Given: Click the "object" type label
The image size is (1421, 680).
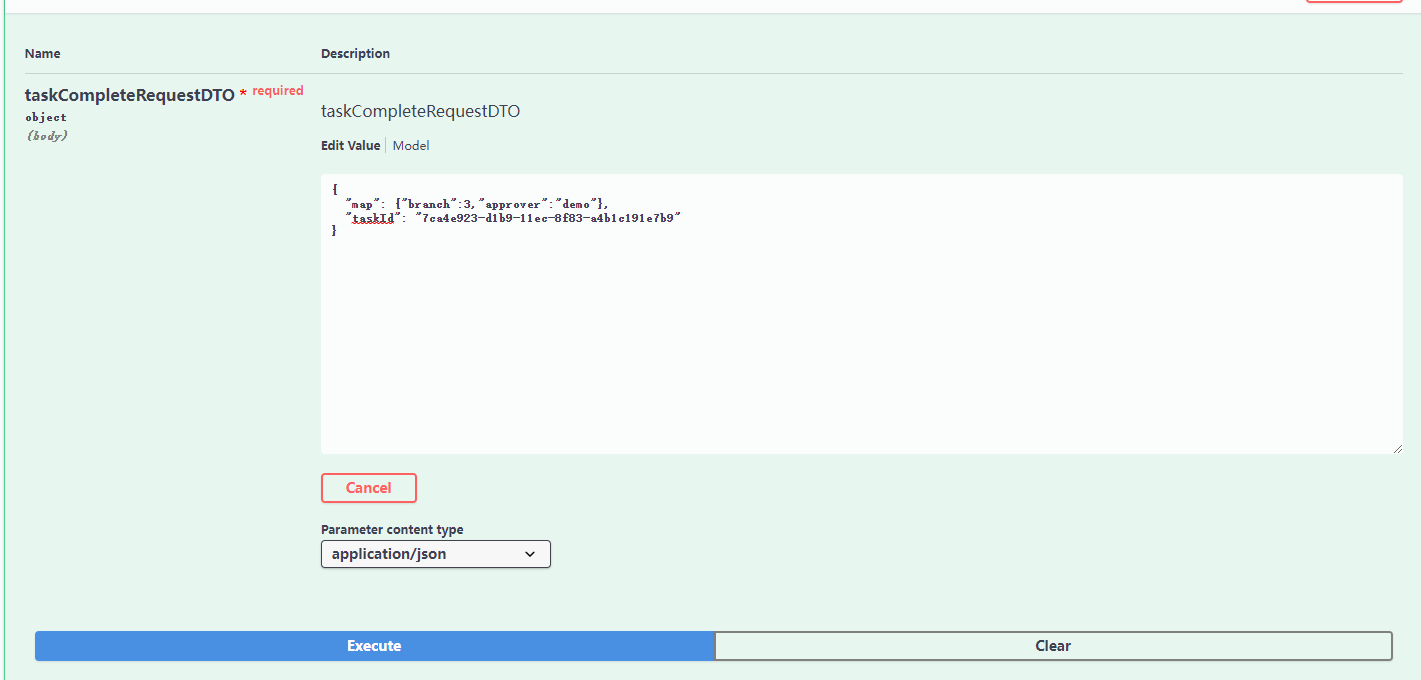Looking at the screenshot, I should click(x=46, y=118).
